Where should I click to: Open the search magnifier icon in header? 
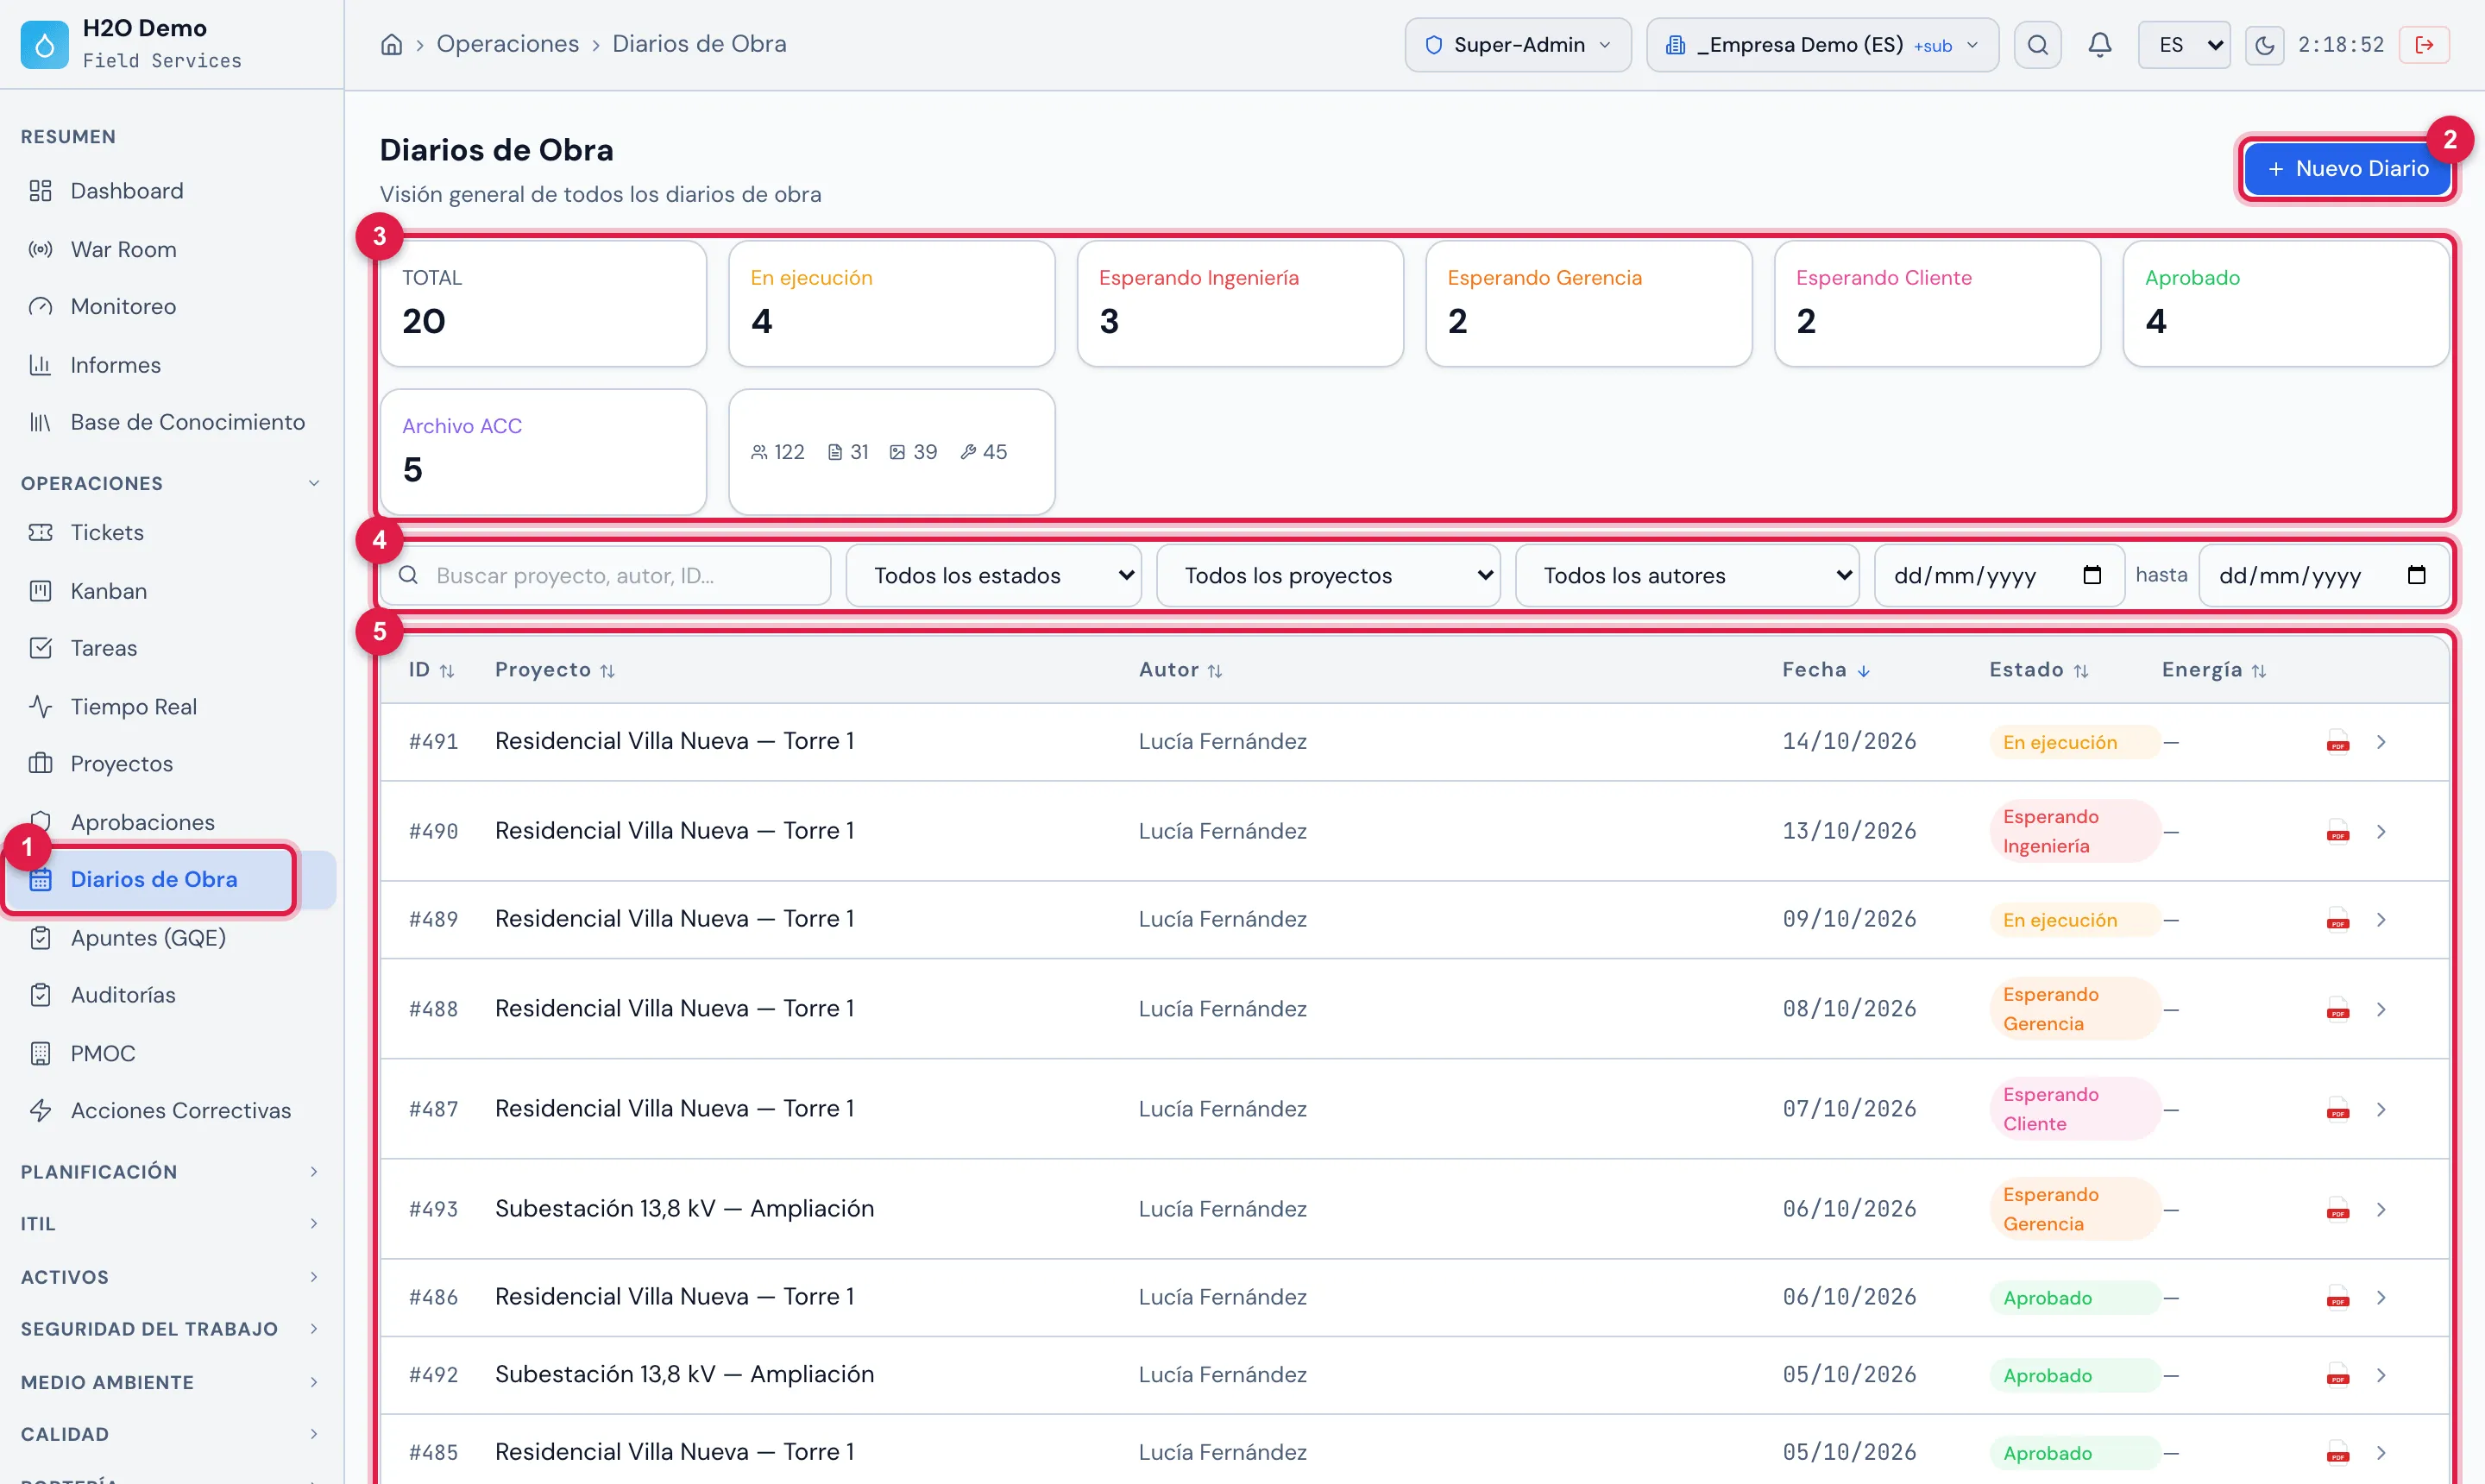(x=2037, y=45)
